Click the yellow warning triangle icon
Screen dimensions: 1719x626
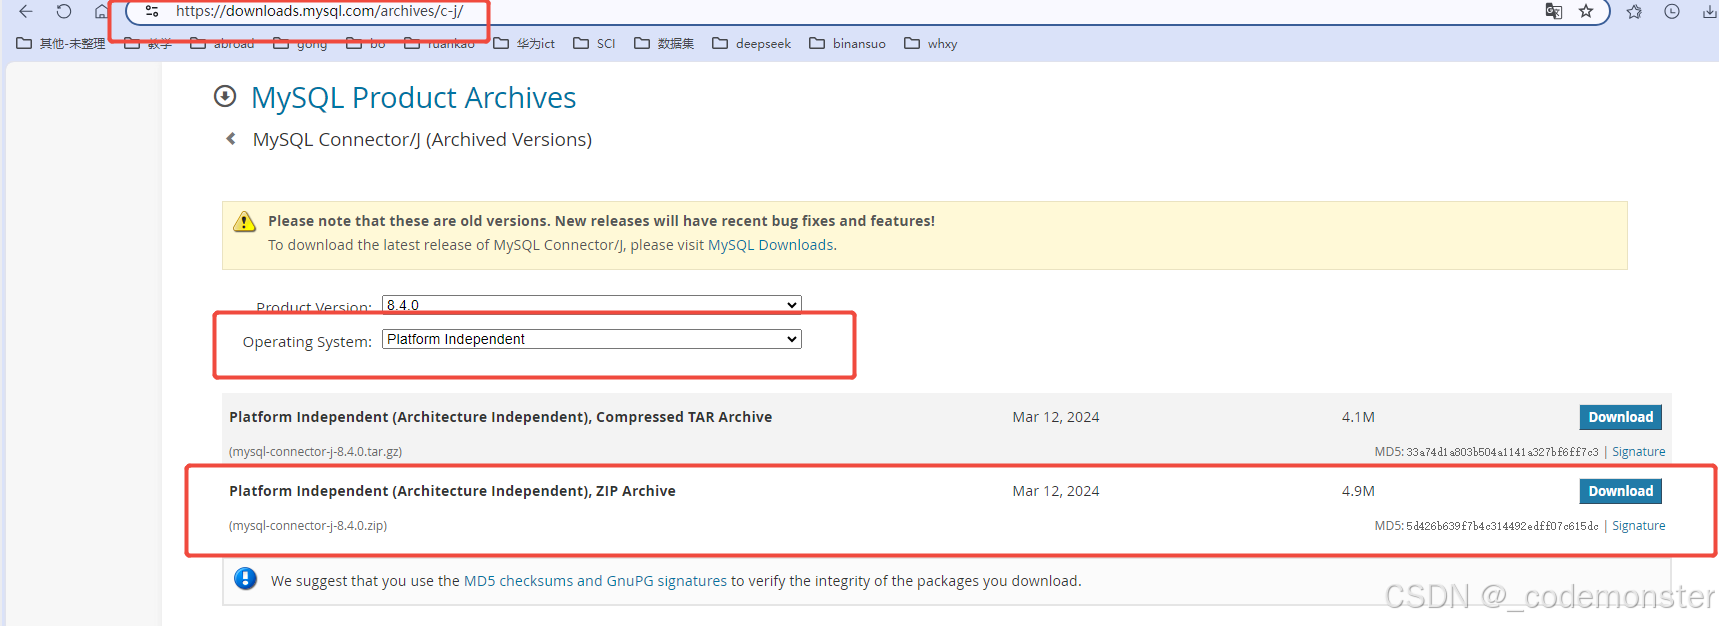[x=244, y=222]
